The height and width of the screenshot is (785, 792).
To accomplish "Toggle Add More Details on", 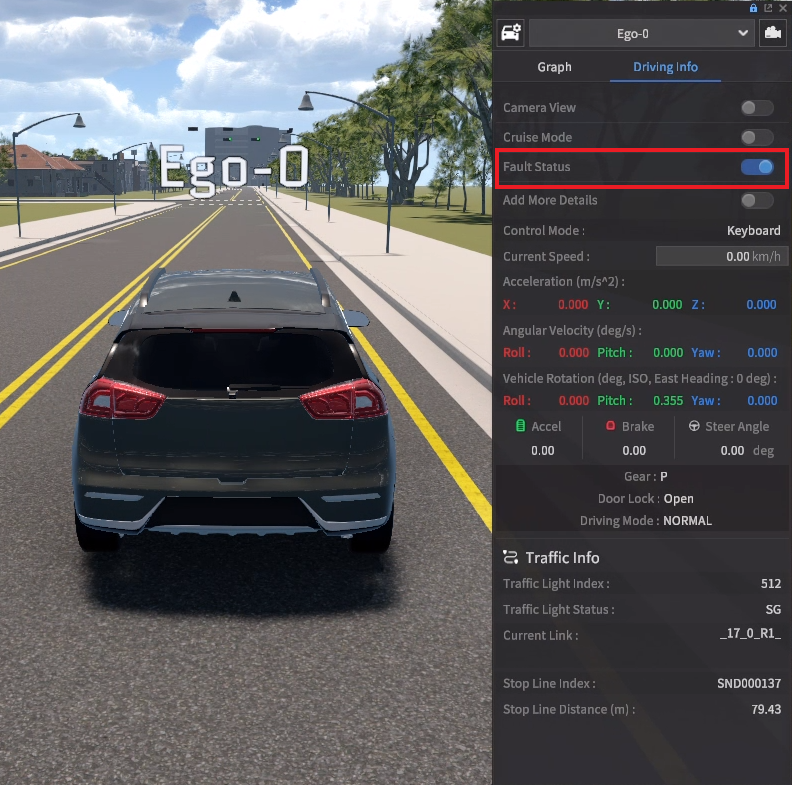I will coord(756,200).
